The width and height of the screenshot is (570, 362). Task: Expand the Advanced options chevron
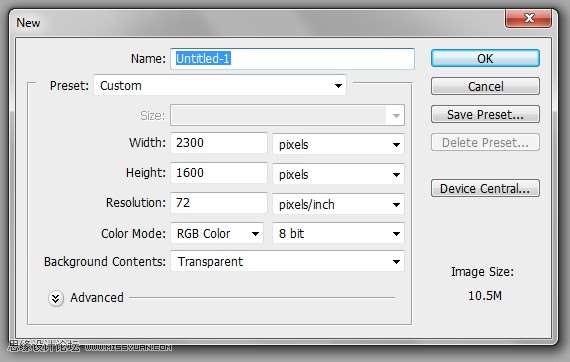click(56, 298)
